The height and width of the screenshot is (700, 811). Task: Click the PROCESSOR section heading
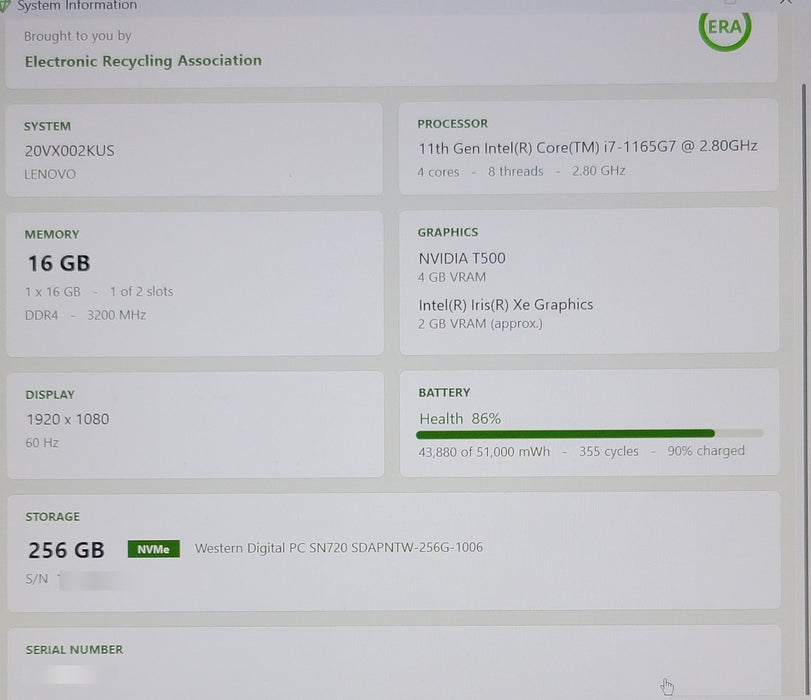453,124
